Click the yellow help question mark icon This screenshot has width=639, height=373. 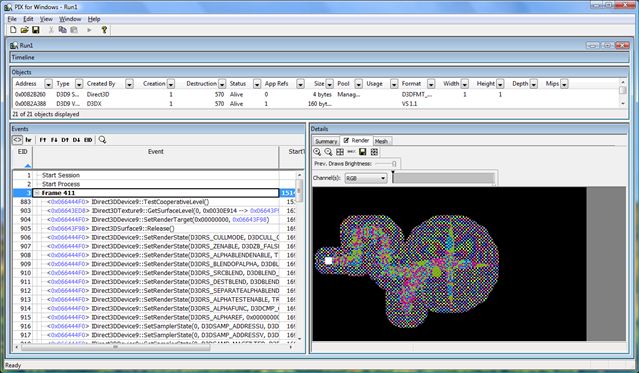click(x=104, y=30)
